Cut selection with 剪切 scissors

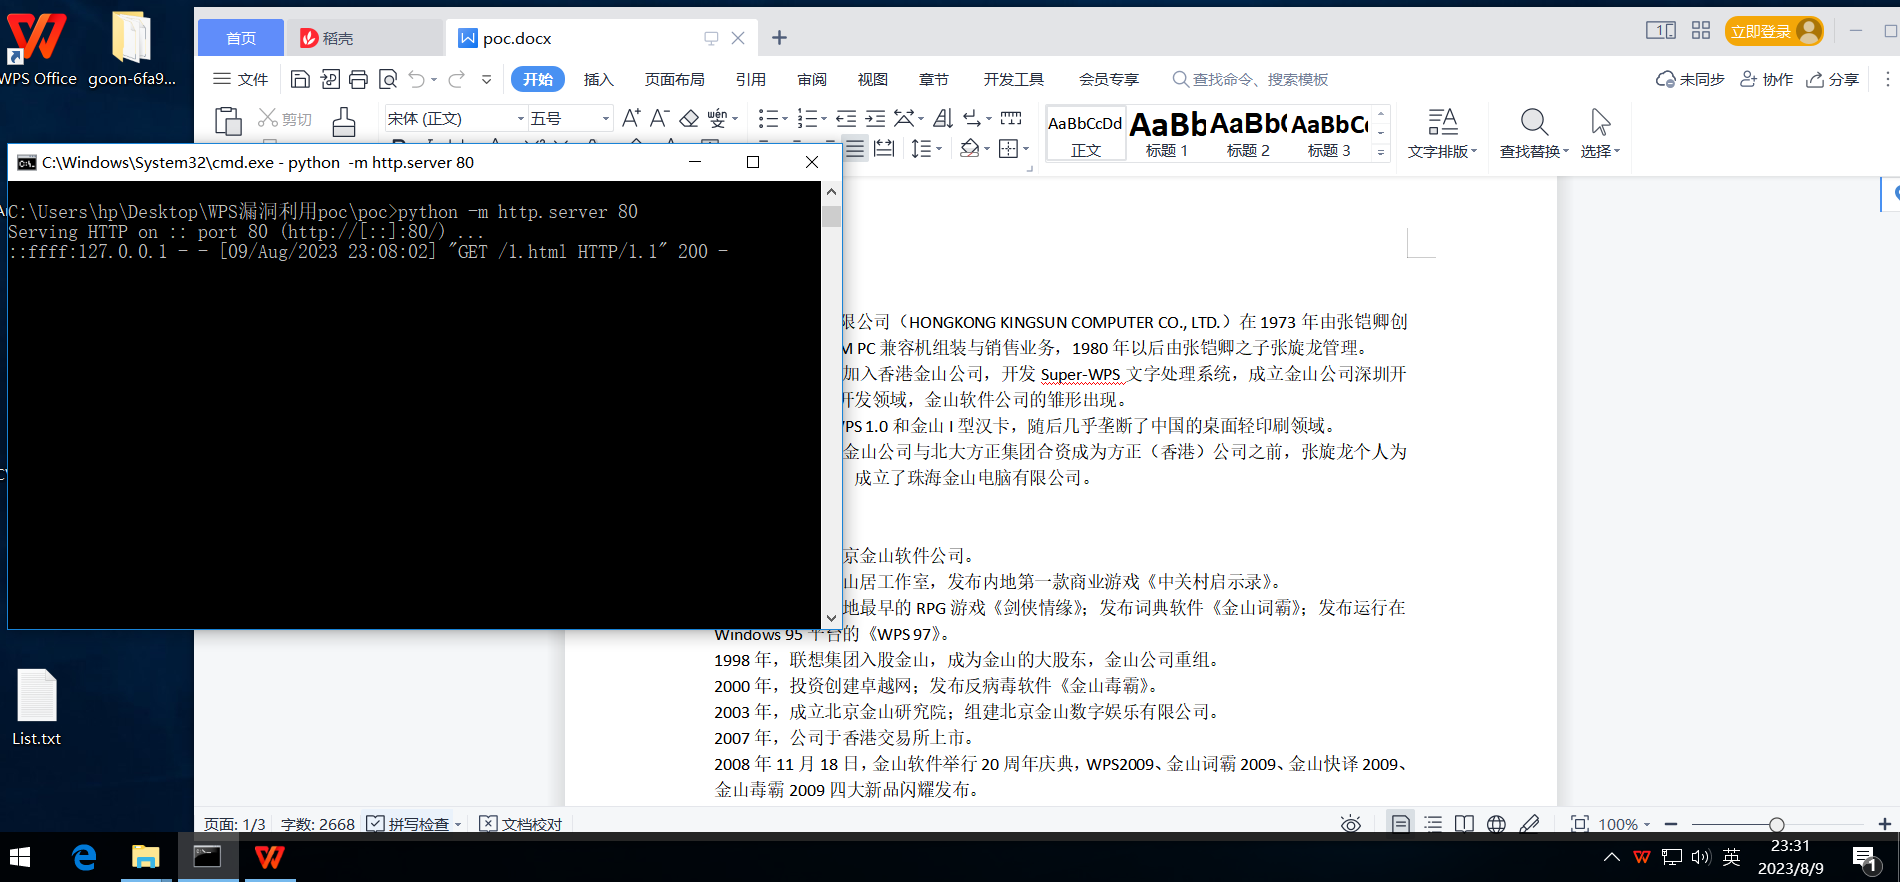point(285,118)
